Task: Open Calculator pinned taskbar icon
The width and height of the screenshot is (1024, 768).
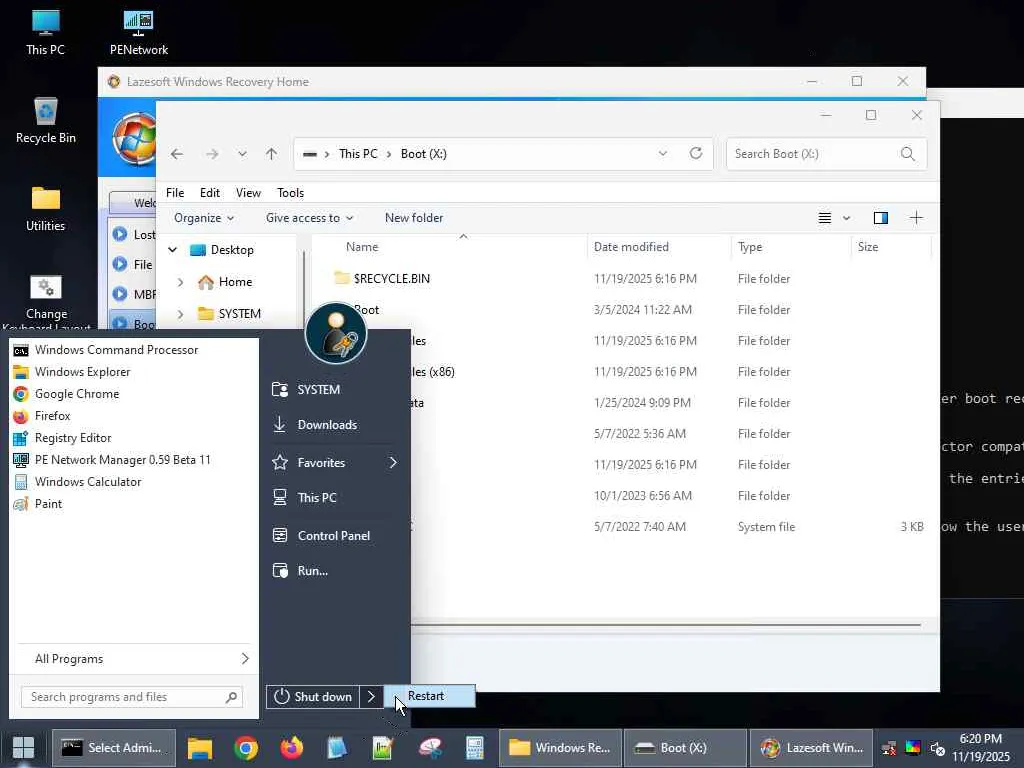Action: (x=474, y=748)
